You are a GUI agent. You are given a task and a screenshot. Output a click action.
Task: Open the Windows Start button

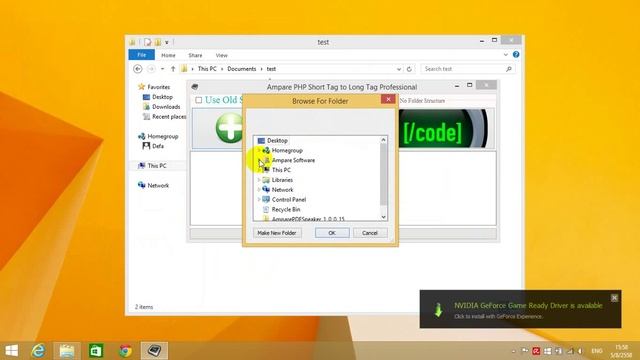point(11,351)
